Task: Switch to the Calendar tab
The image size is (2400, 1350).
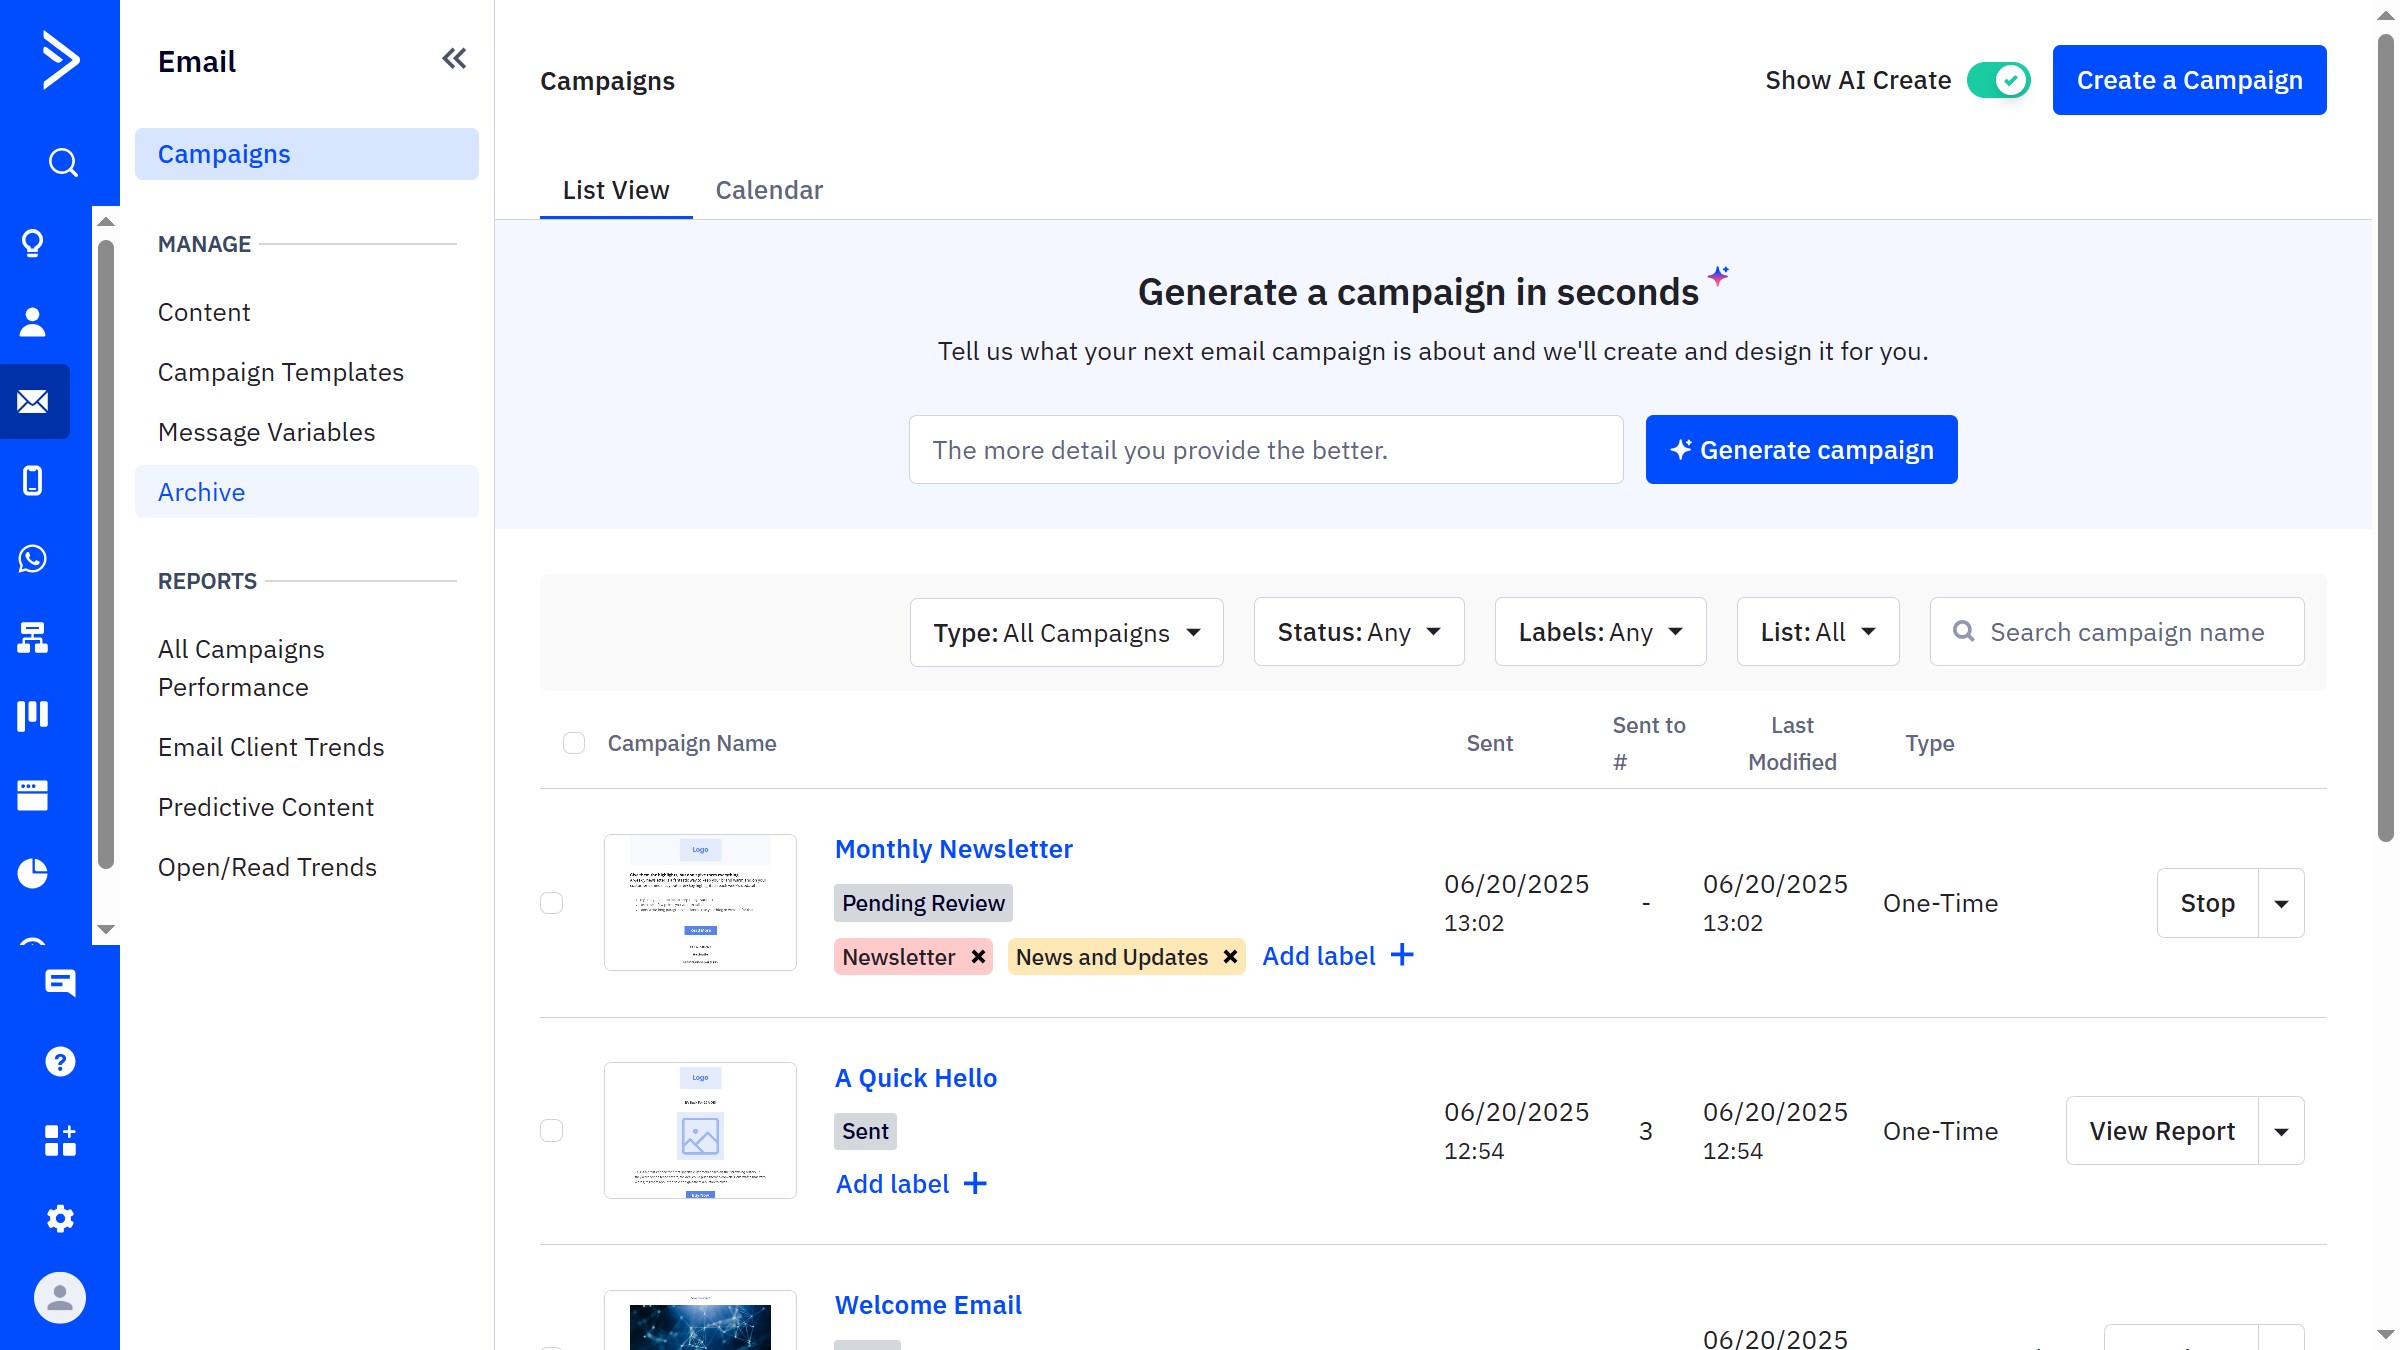Action: [x=769, y=190]
